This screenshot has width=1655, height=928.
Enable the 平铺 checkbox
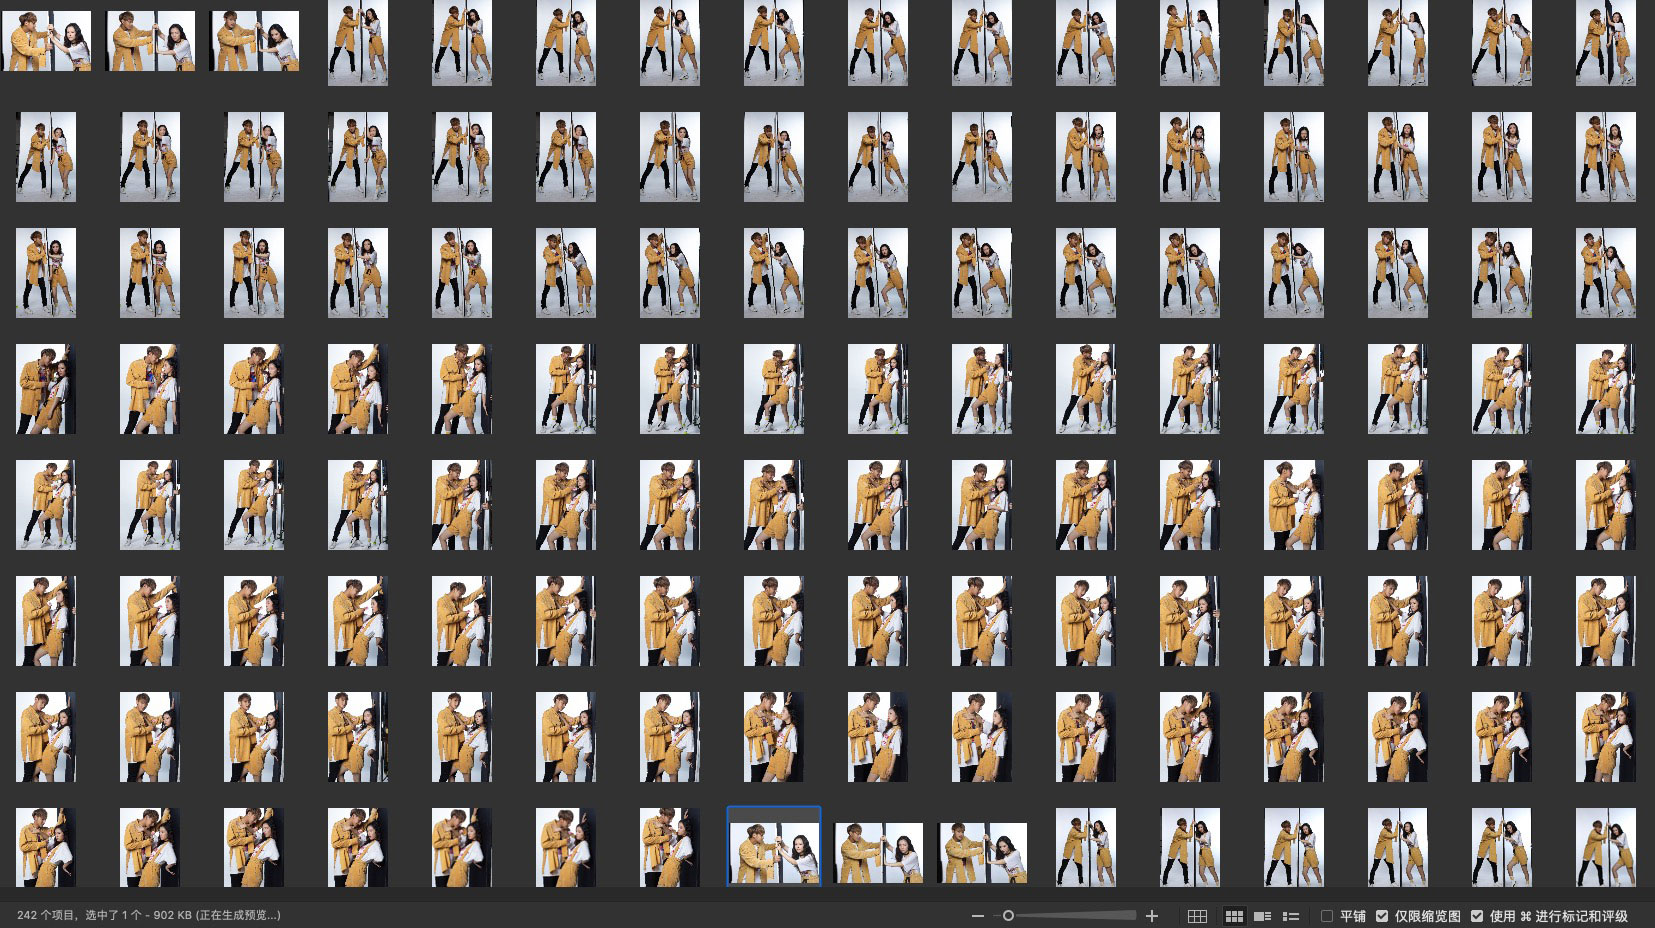[x=1327, y=916]
